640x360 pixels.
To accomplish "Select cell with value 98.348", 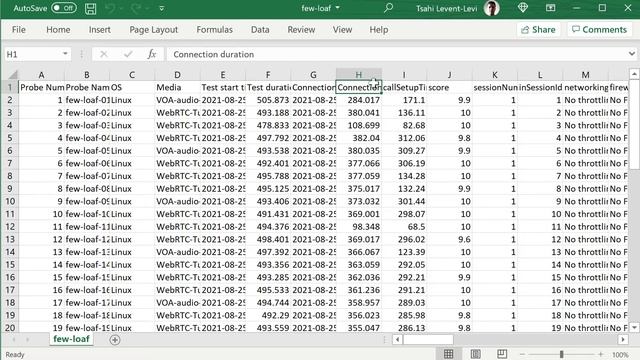I will click(x=359, y=227).
